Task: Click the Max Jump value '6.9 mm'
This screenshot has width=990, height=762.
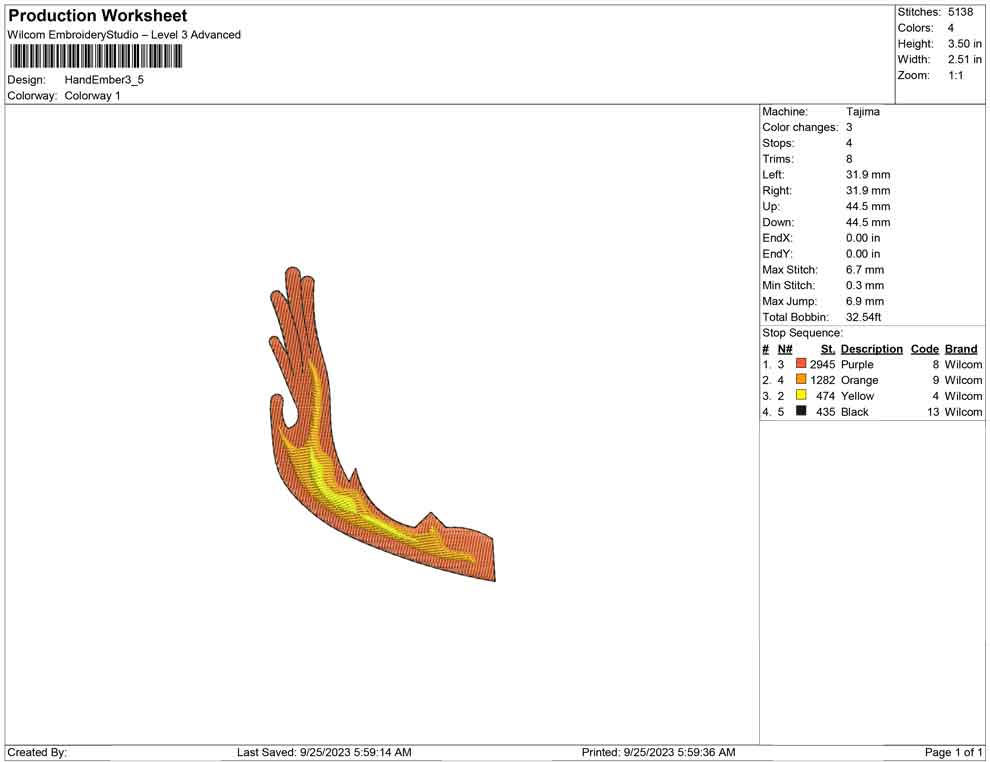Action: point(865,301)
